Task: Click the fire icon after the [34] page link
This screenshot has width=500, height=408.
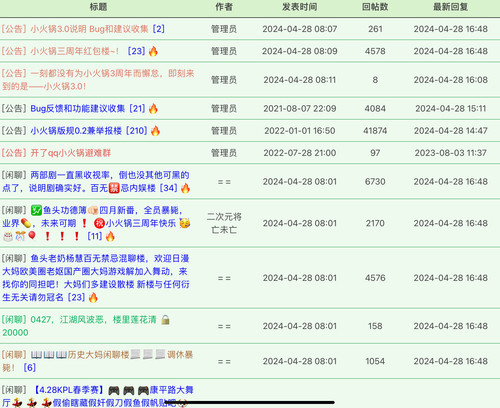Action: tap(185, 188)
